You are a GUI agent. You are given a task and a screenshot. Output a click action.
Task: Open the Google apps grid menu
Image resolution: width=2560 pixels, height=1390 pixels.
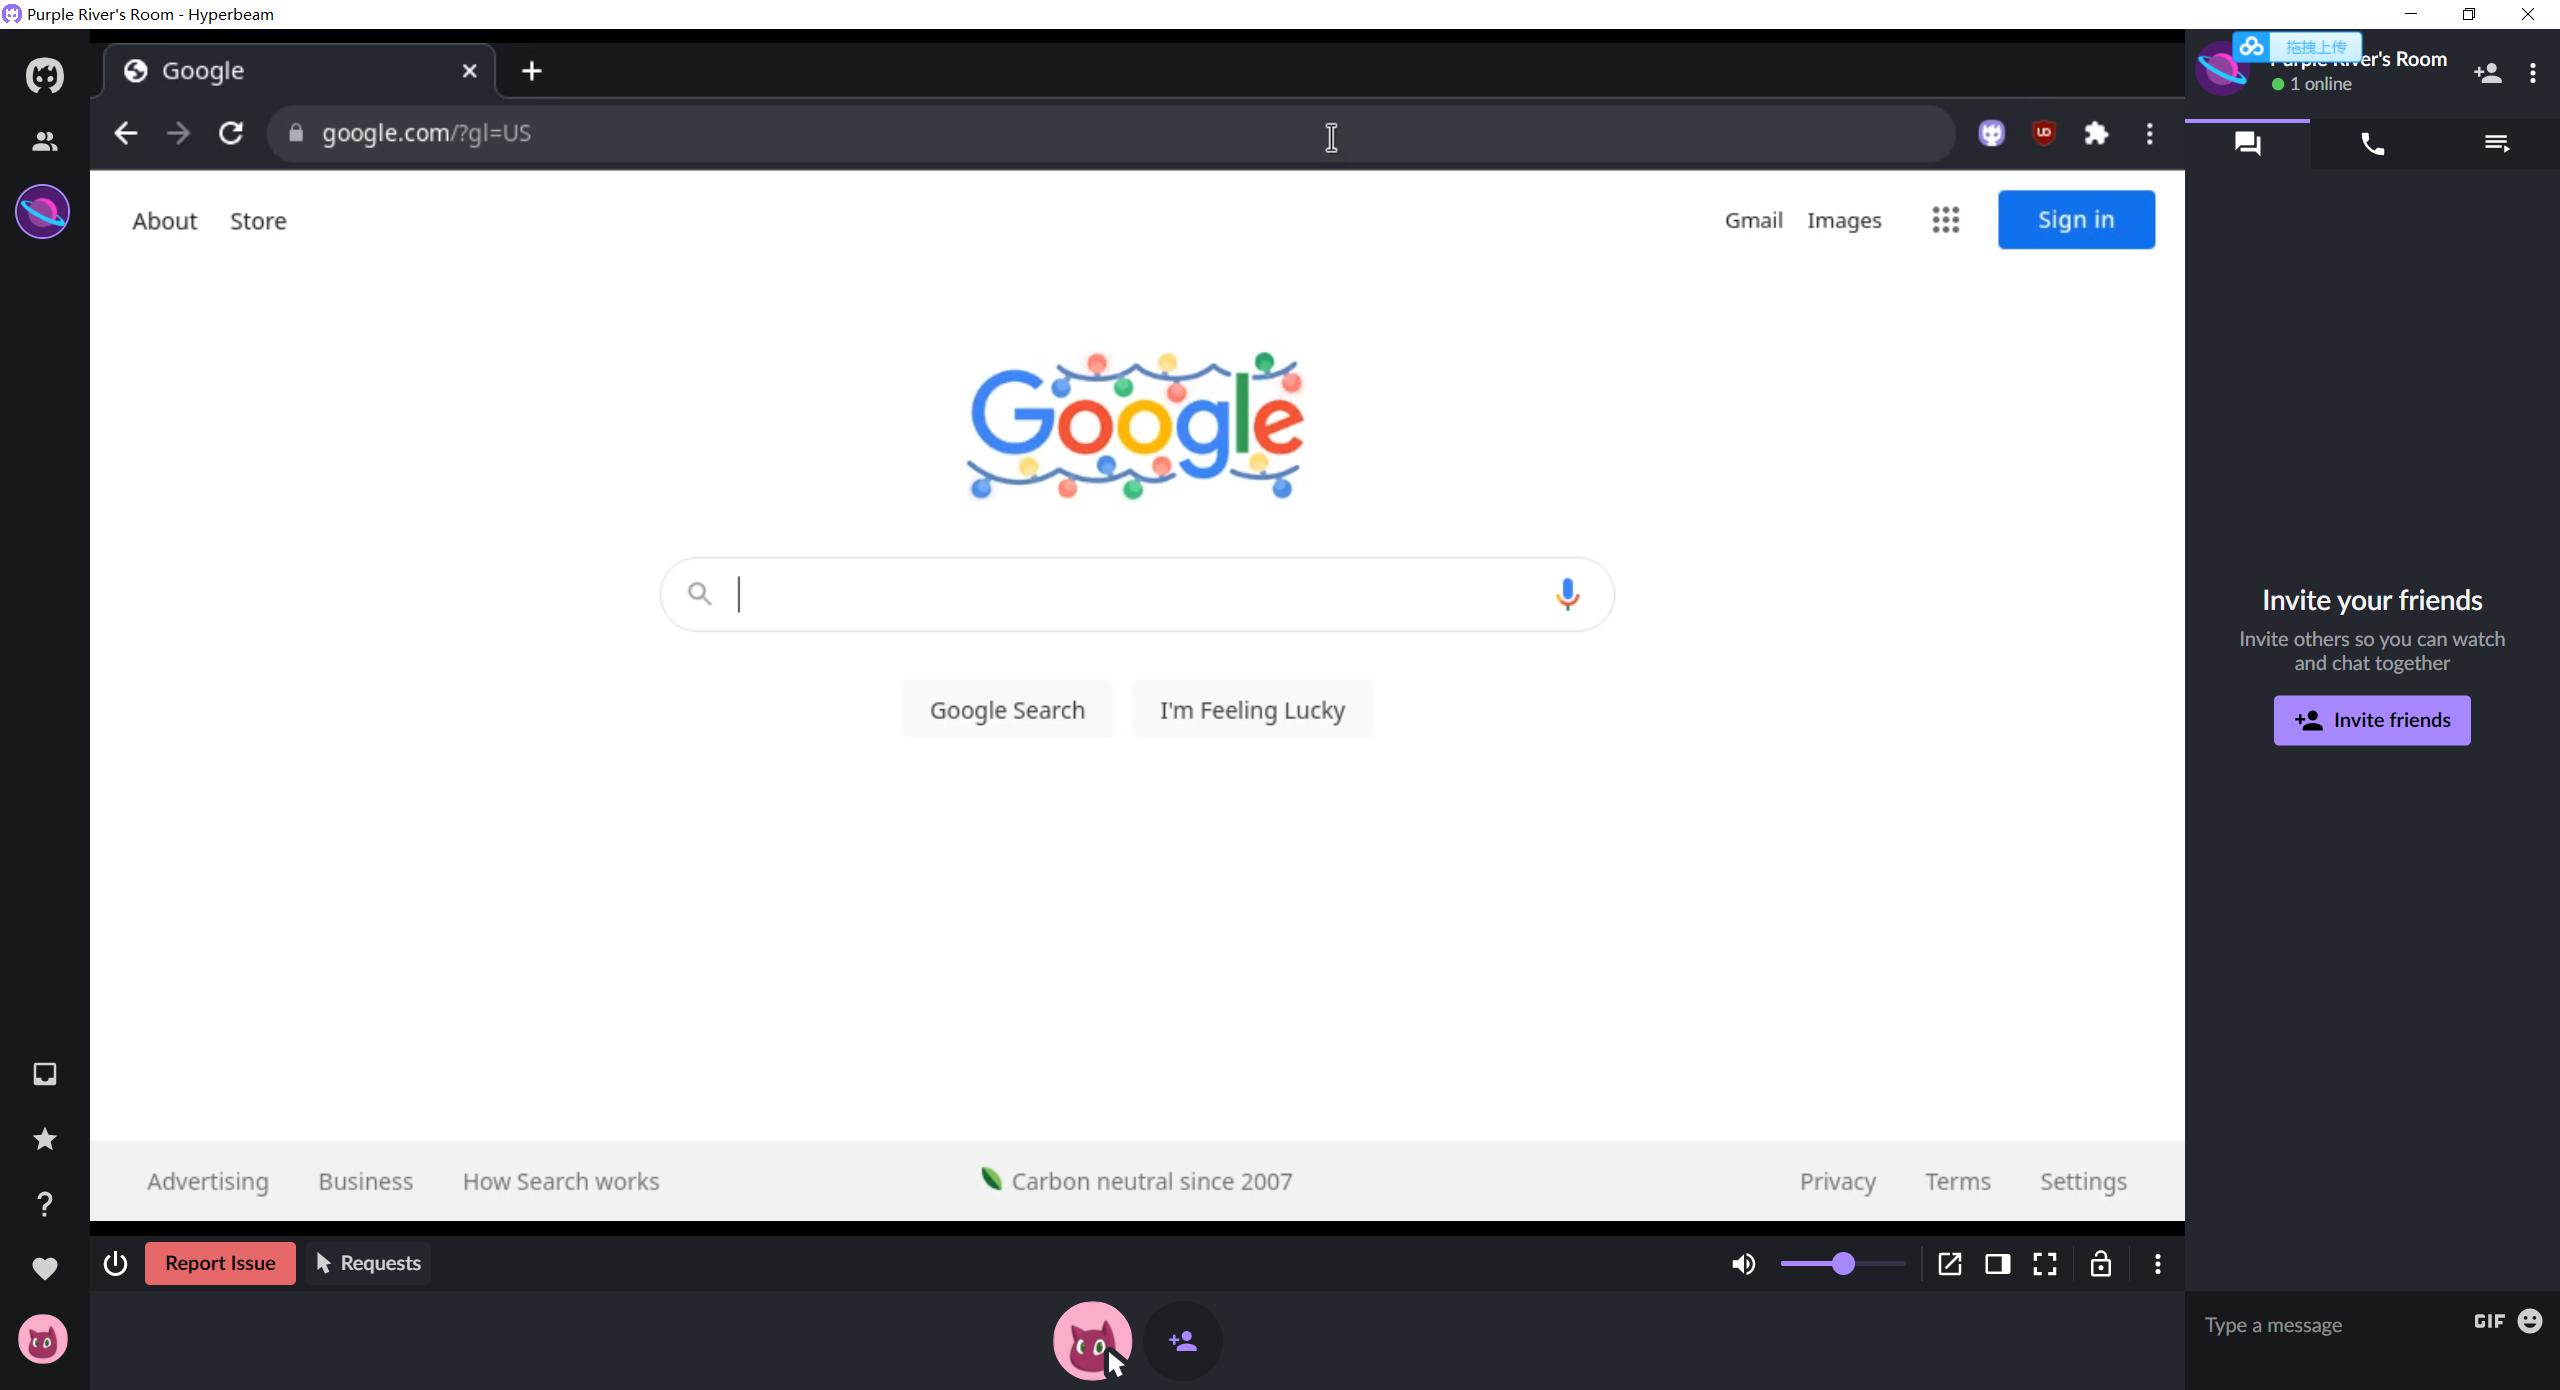pos(1945,220)
